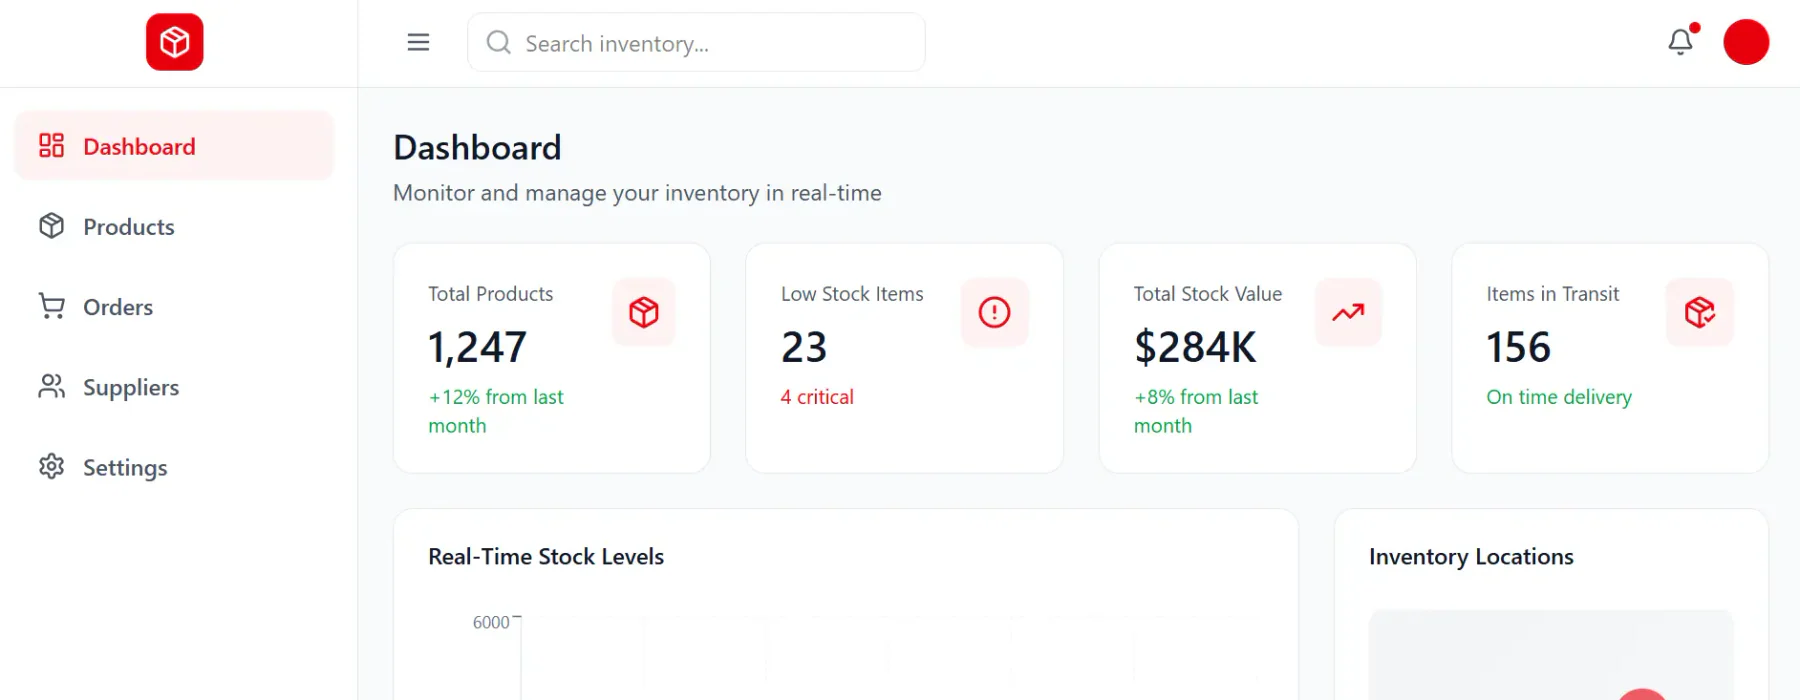
Task: Click the Total Products package icon
Action: (x=644, y=312)
